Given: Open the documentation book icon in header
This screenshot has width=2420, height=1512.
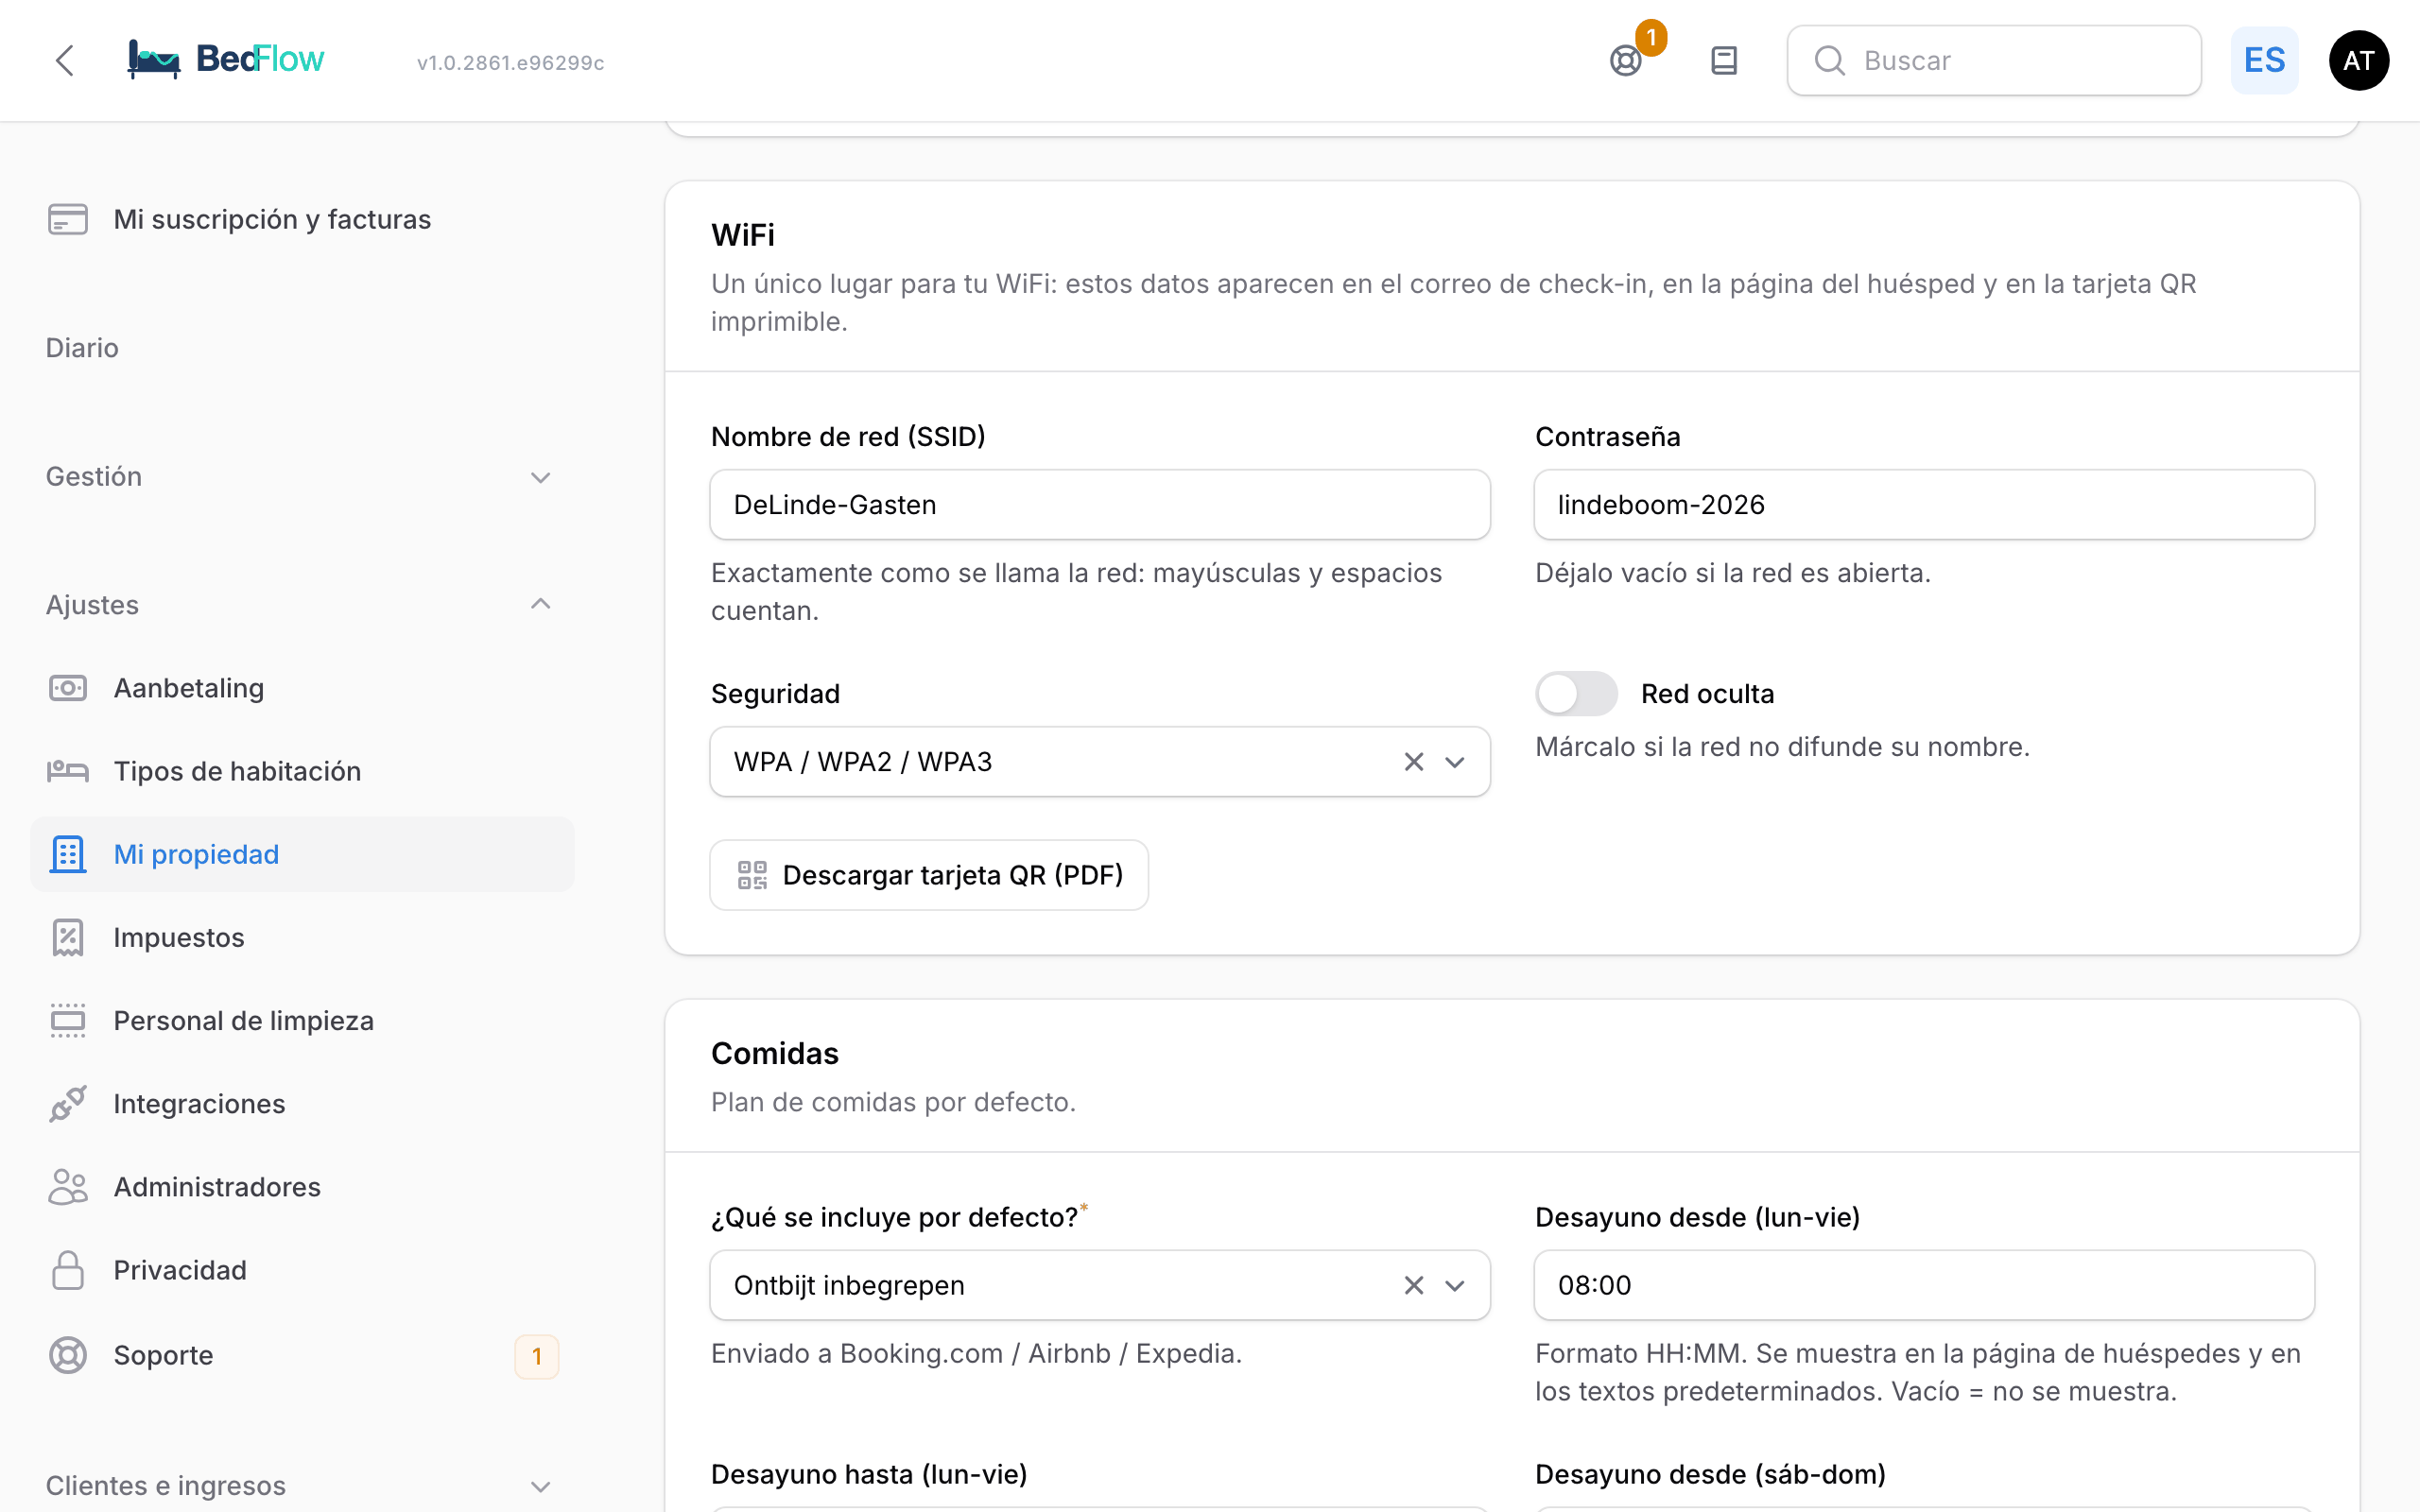Looking at the screenshot, I should pyautogui.click(x=1724, y=61).
